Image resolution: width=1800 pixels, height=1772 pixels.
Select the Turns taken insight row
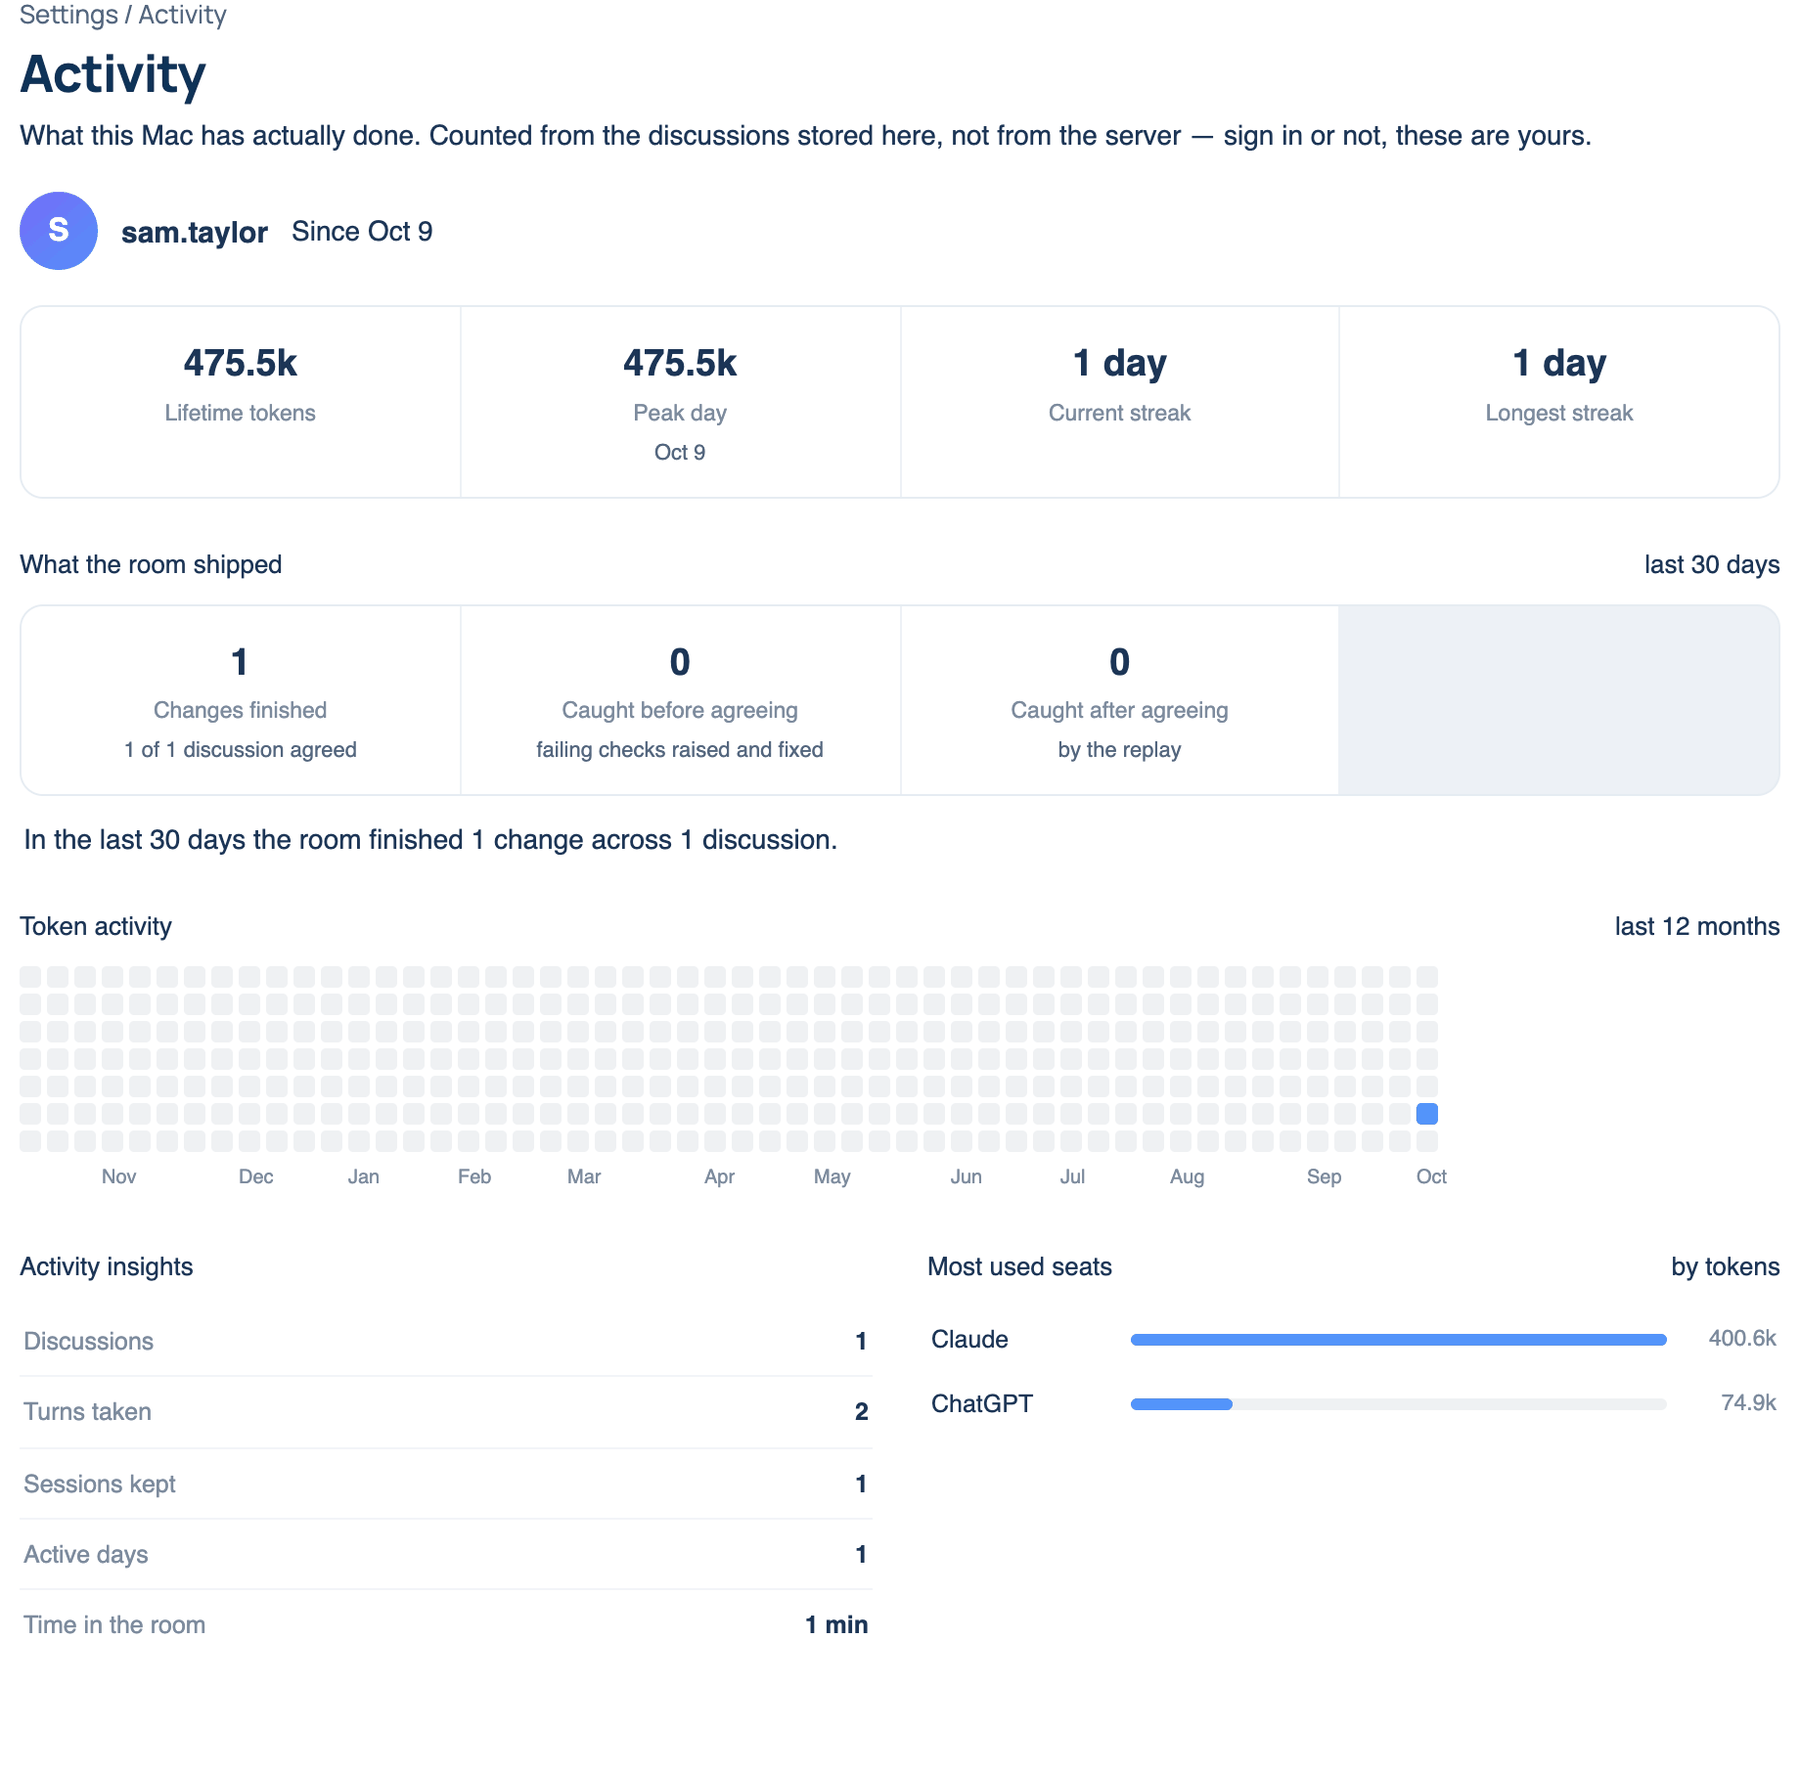click(x=445, y=1412)
